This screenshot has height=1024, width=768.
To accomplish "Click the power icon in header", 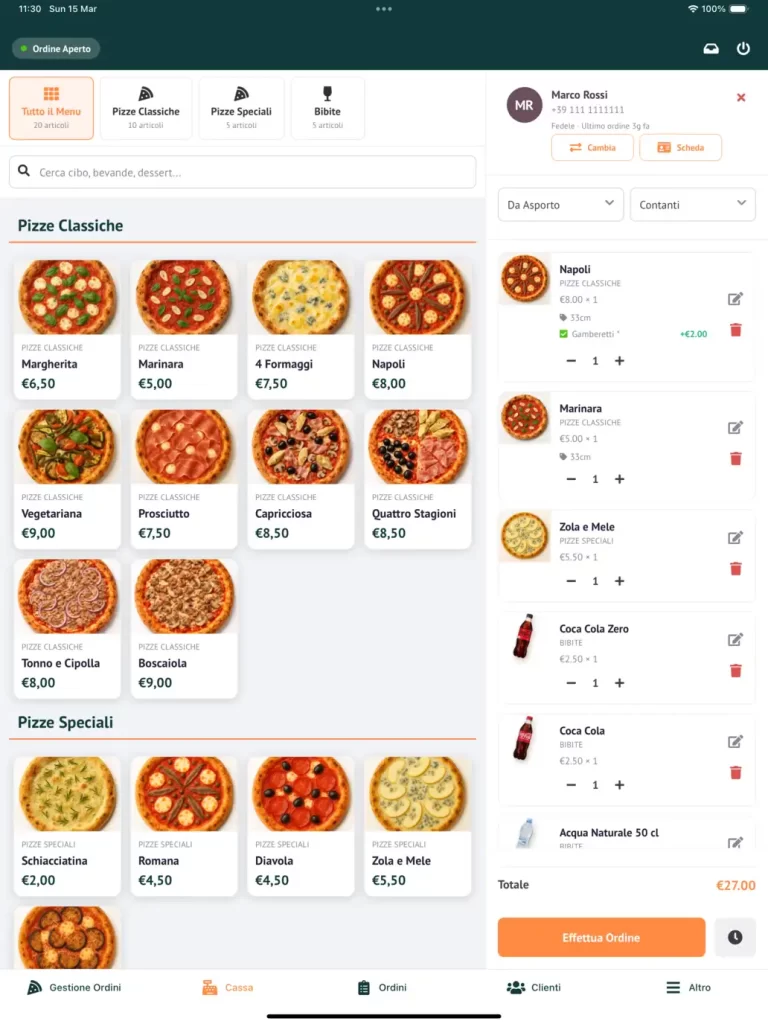I will [743, 48].
